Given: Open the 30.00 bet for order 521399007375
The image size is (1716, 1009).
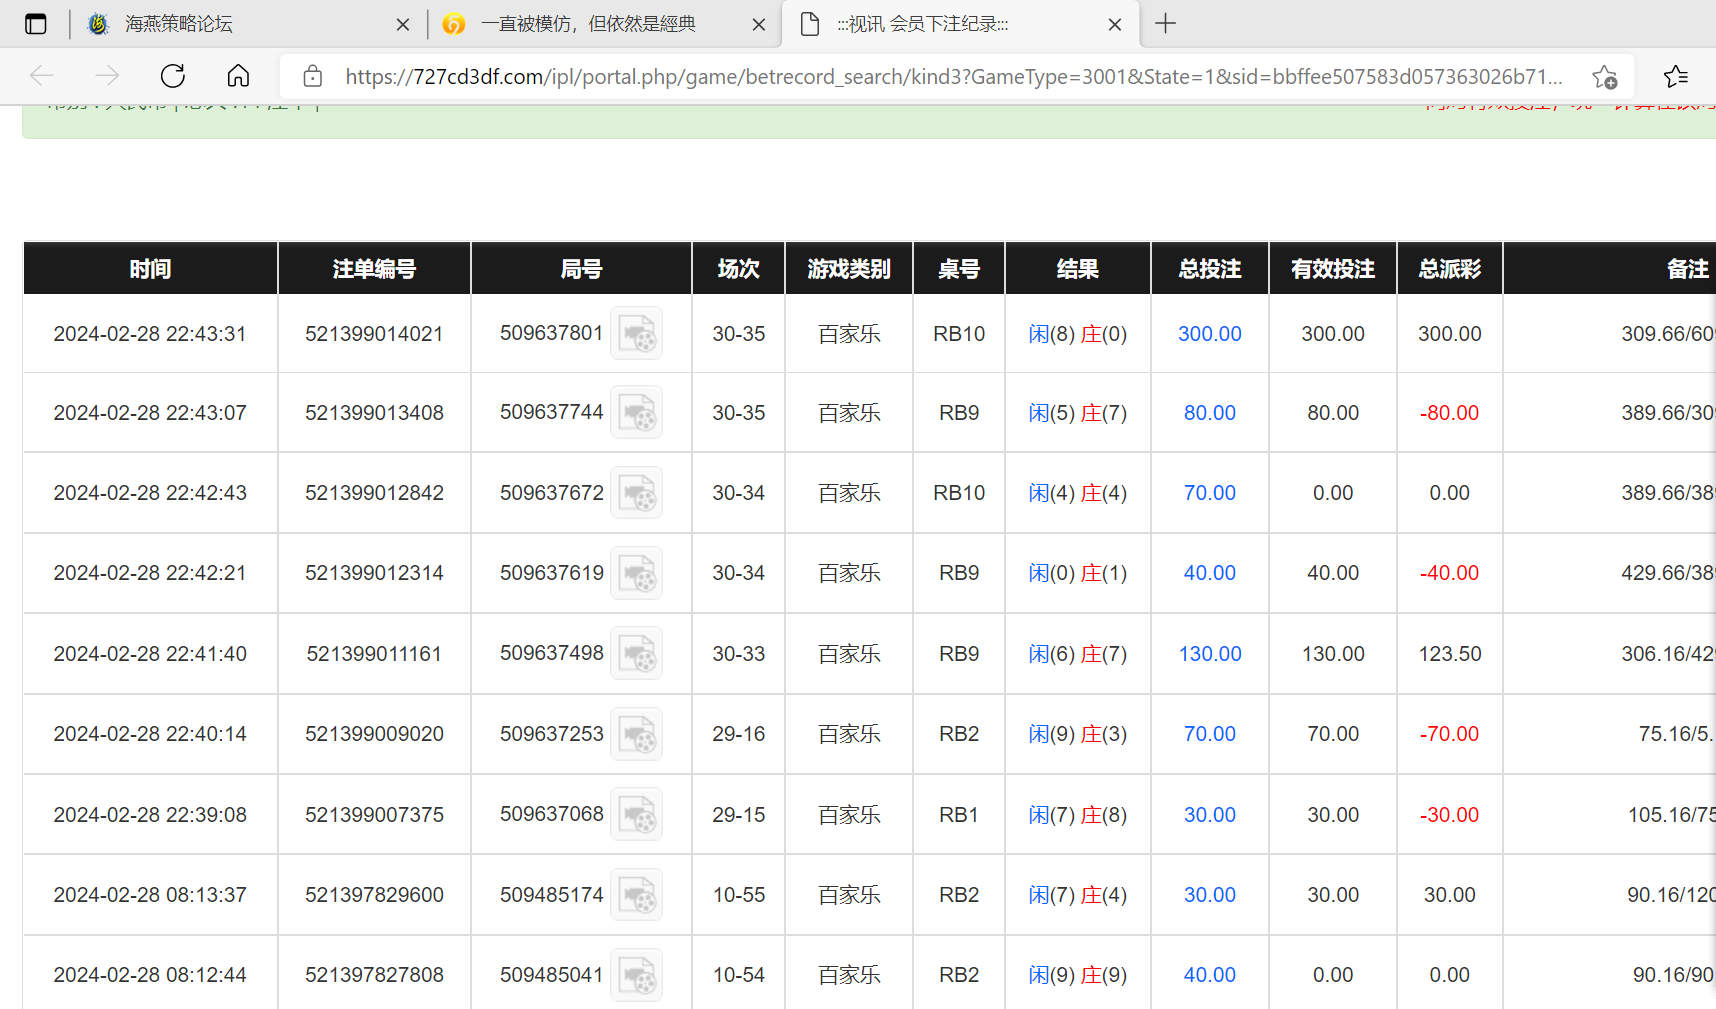Looking at the screenshot, I should click(x=1210, y=815).
